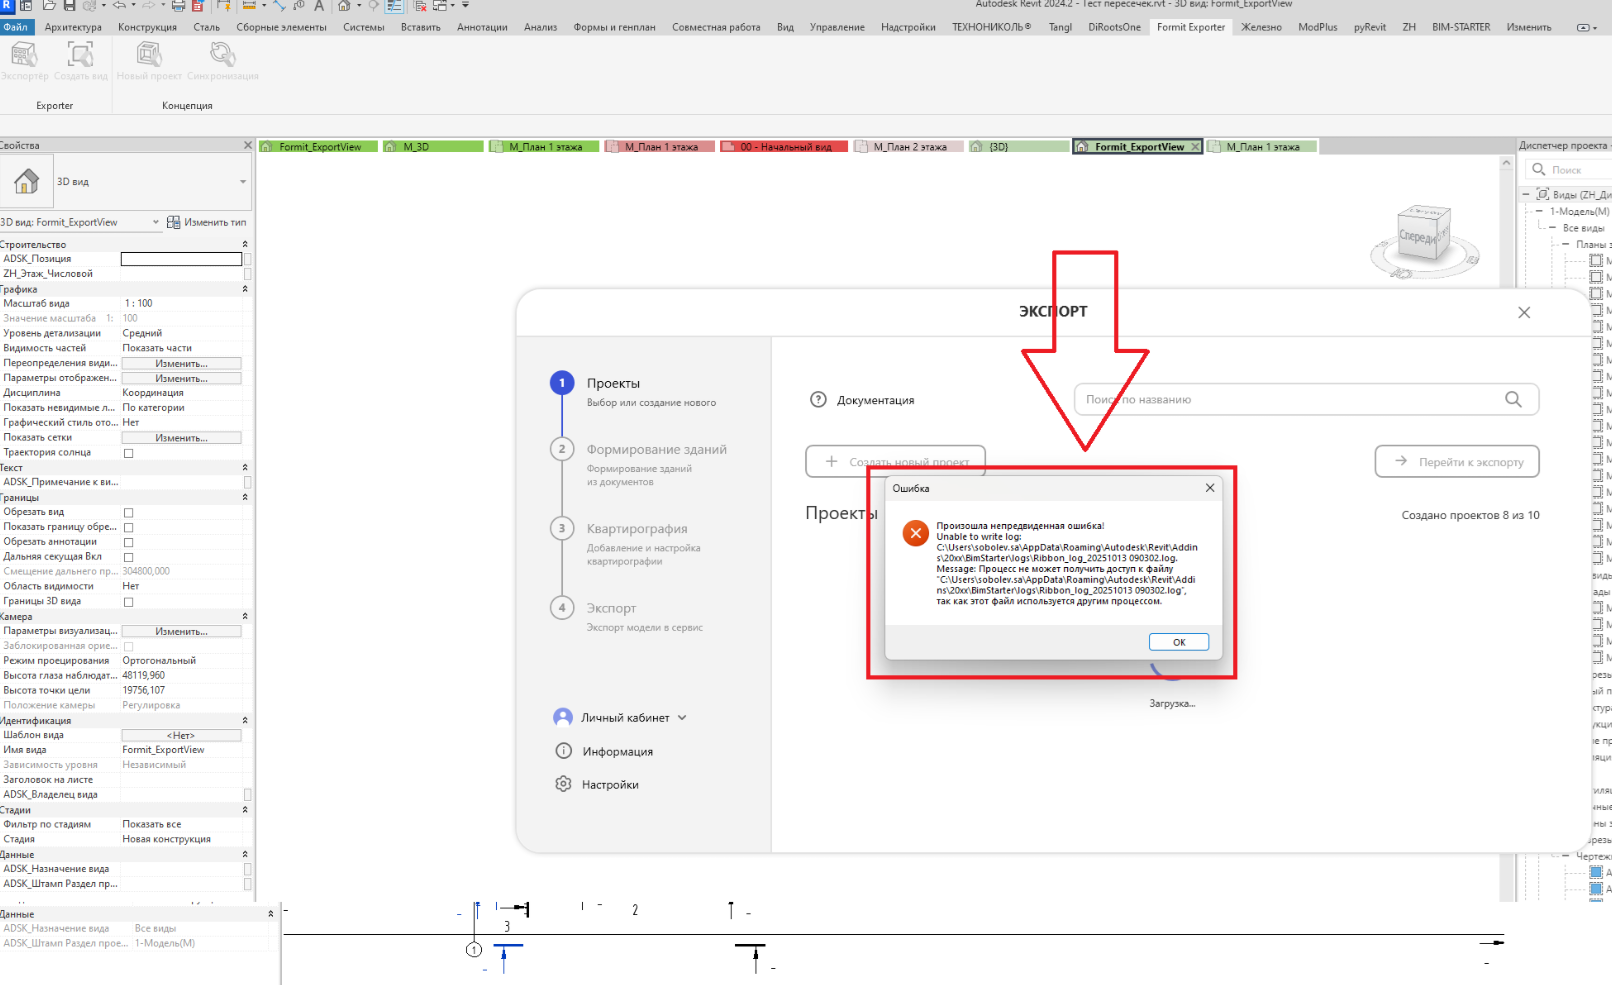Click the Информация info icon
1612x985 pixels.
564,751
